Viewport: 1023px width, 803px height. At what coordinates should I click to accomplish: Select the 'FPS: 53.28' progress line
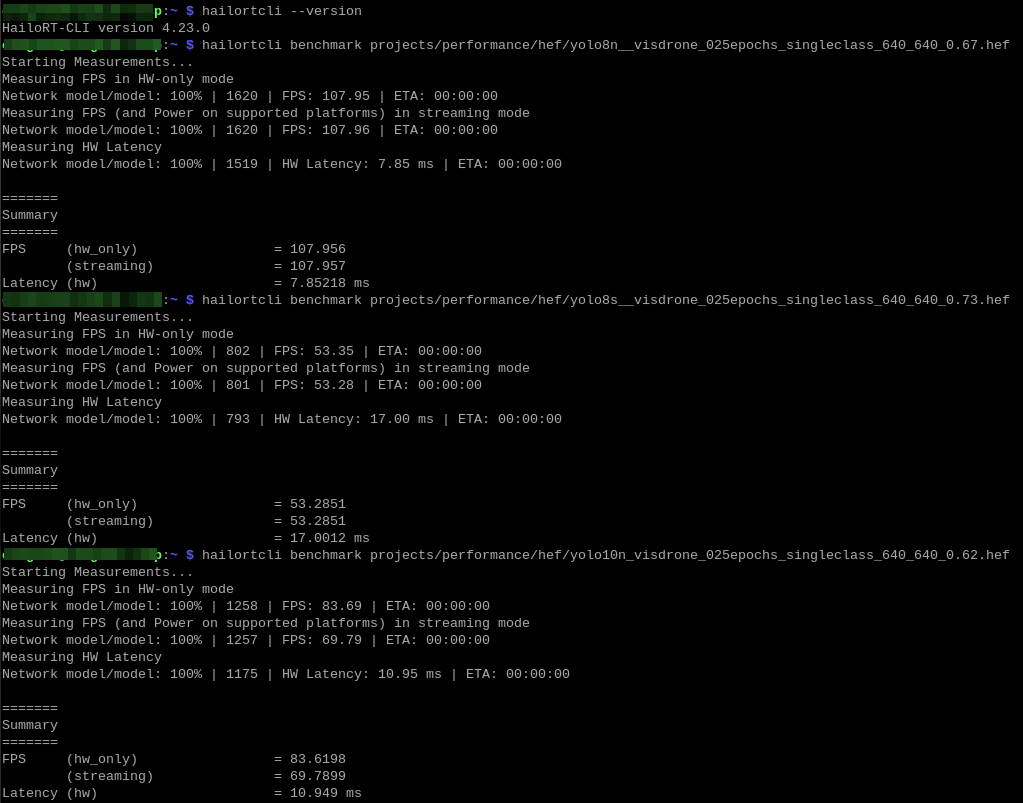click(x=242, y=385)
